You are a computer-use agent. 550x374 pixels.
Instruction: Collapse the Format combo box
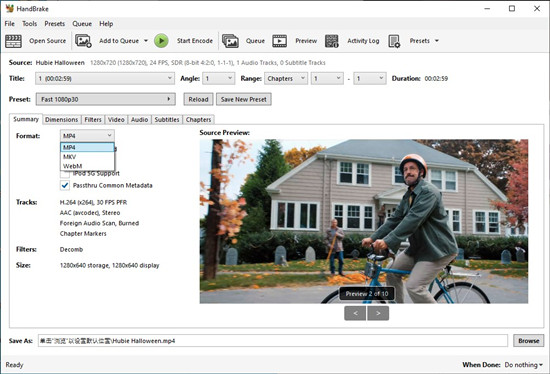[x=87, y=136]
